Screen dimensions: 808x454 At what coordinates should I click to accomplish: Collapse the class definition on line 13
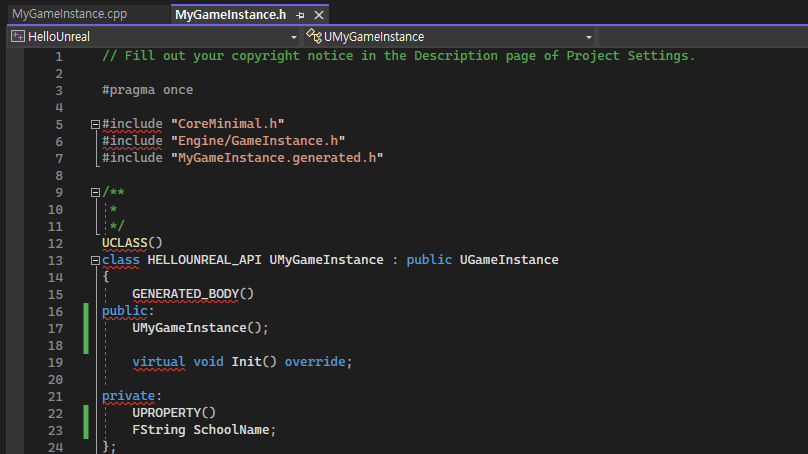(x=95, y=260)
